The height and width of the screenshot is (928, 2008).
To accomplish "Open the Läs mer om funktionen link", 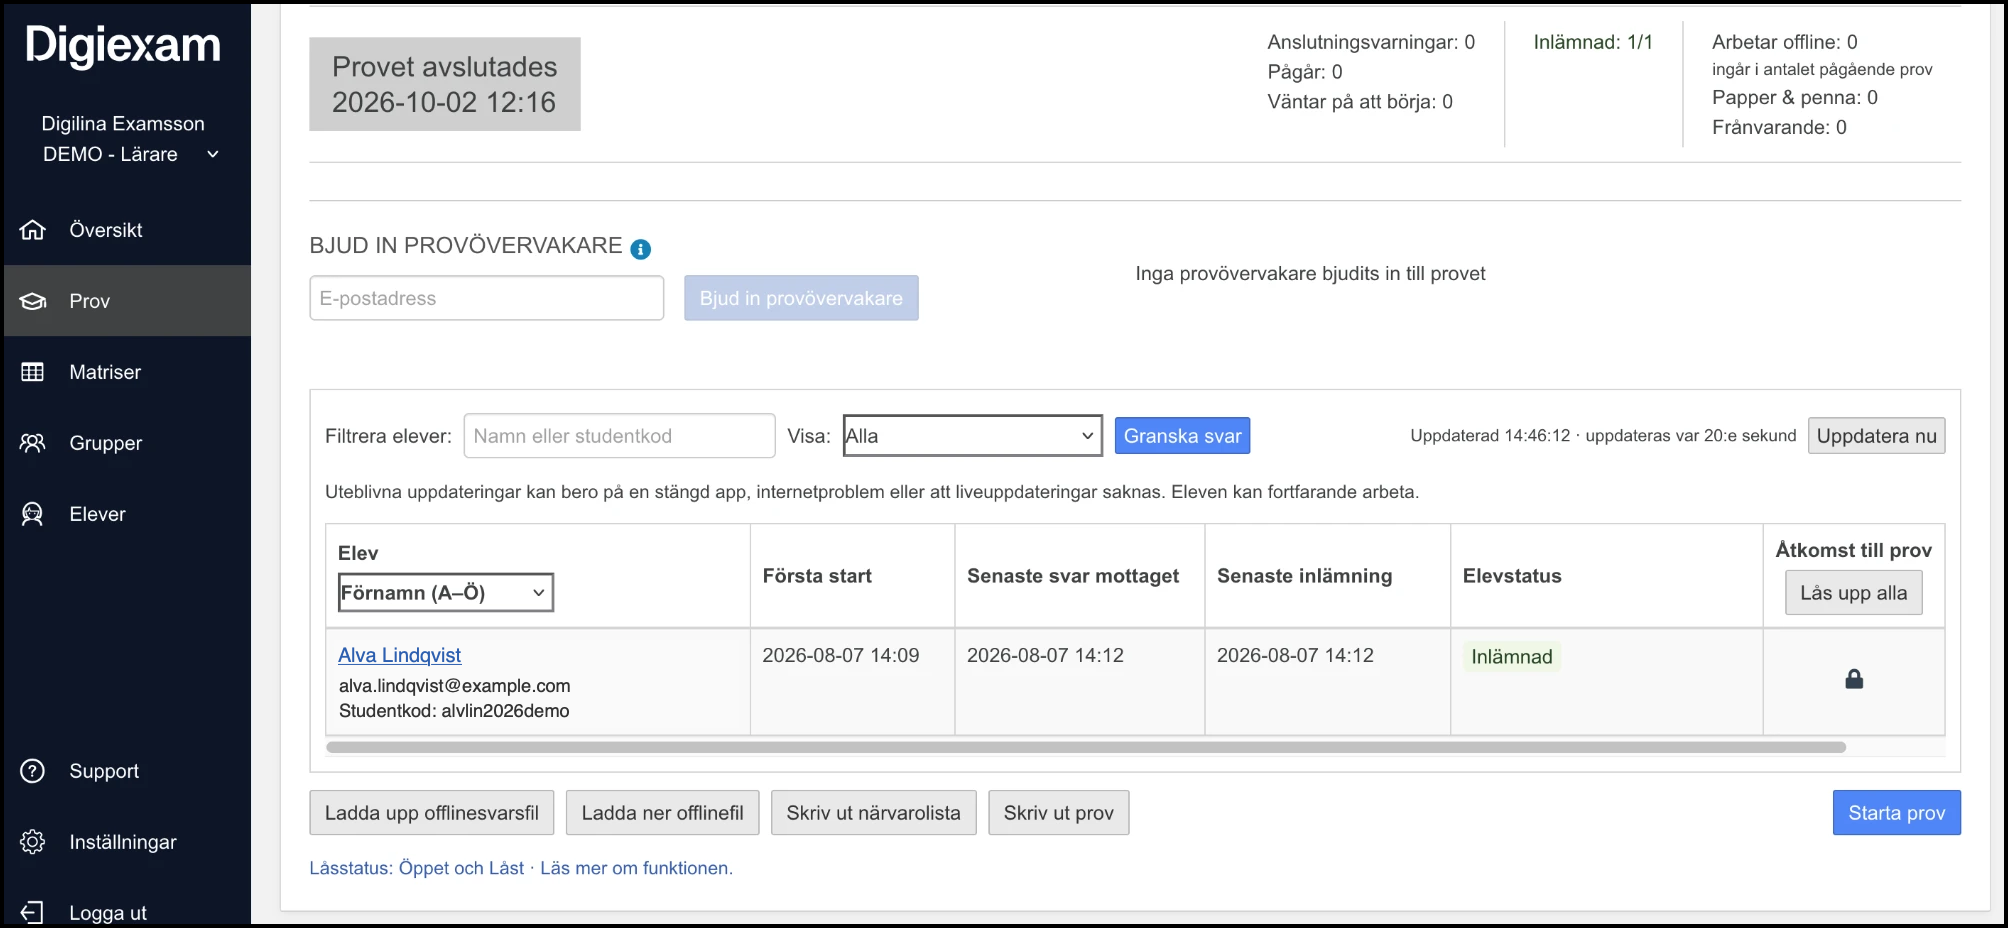I will click(x=636, y=868).
